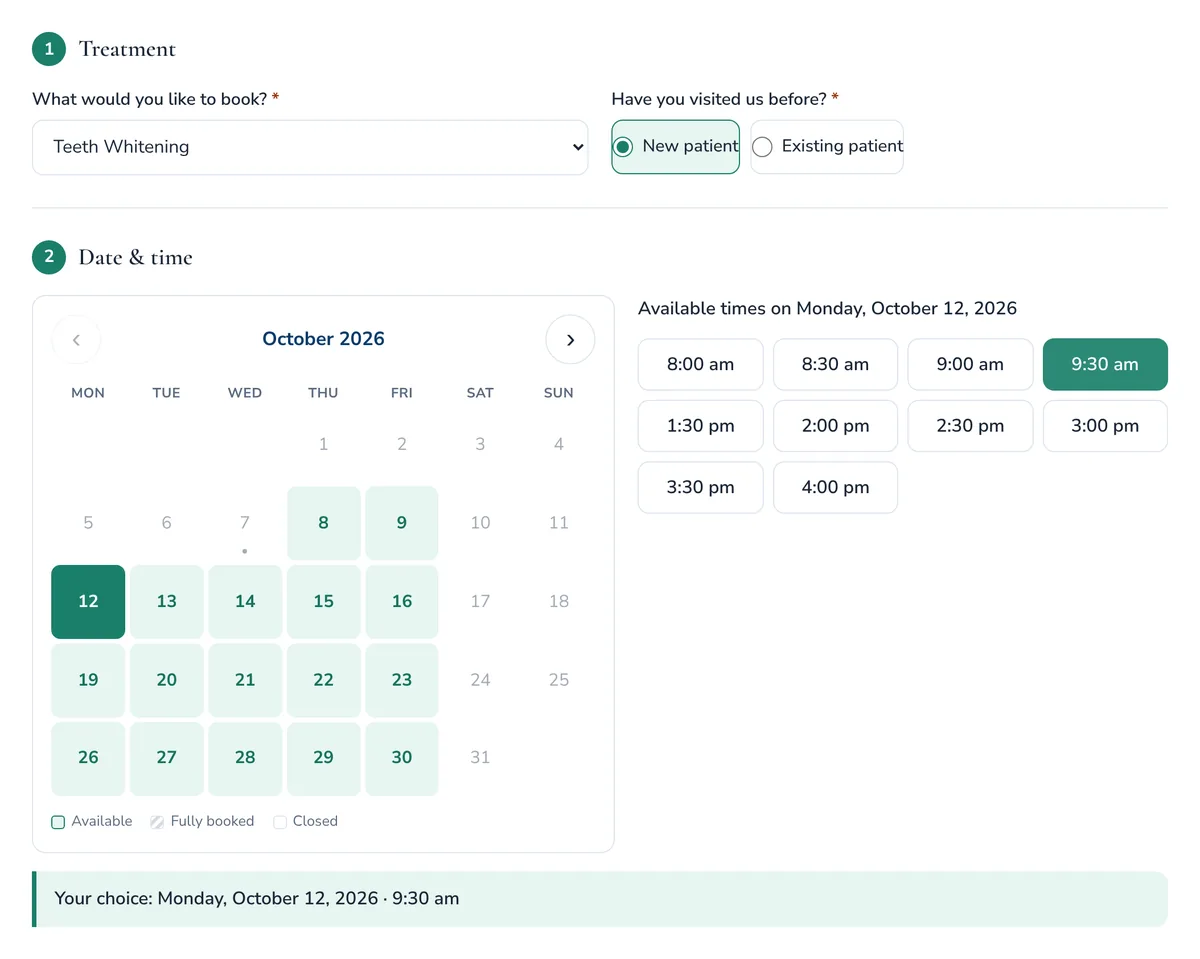Image resolution: width=1200 pixels, height=959 pixels.
Task: Choose October 22 on the calendar
Action: tap(323, 680)
